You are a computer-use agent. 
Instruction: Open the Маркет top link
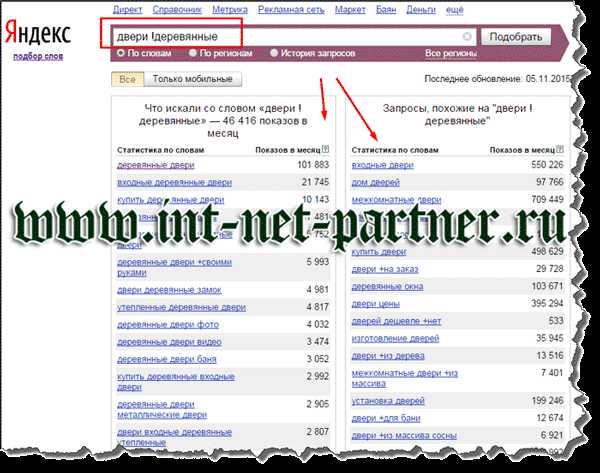[x=350, y=10]
